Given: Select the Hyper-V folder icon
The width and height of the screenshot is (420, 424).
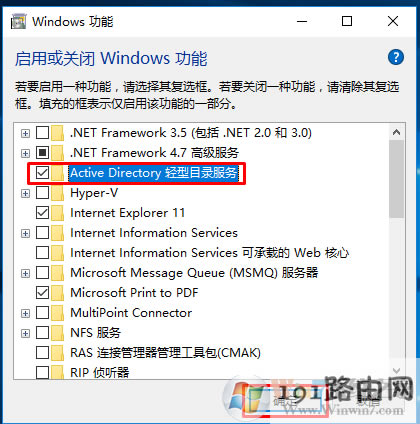Looking at the screenshot, I should point(58,193).
